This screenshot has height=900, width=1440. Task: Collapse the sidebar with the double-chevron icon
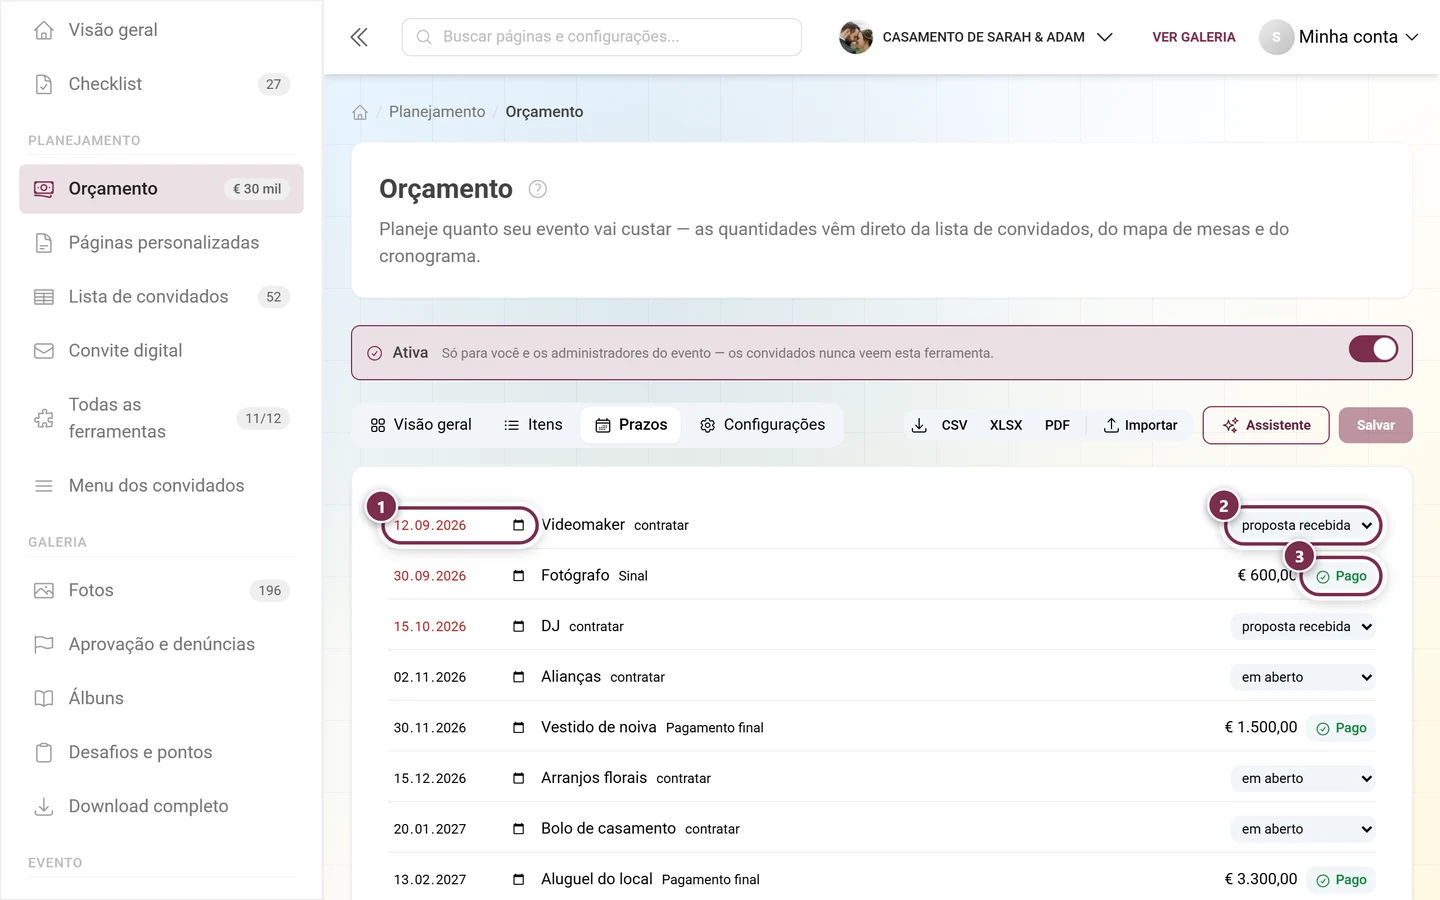[x=359, y=37]
